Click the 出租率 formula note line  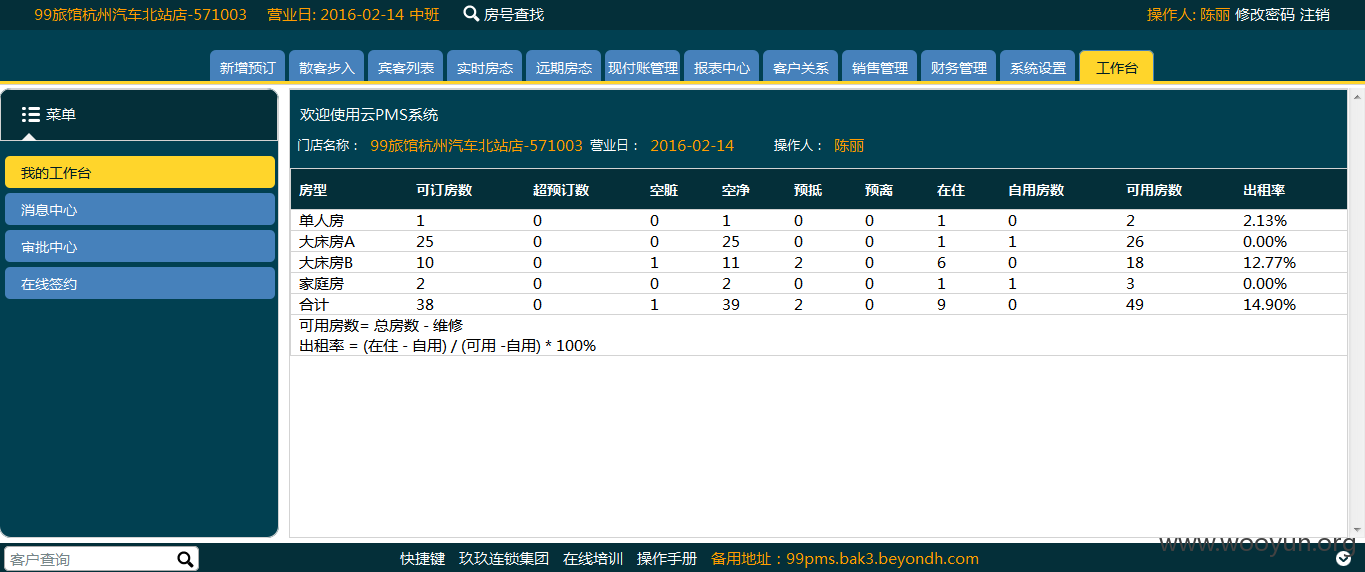pos(447,346)
